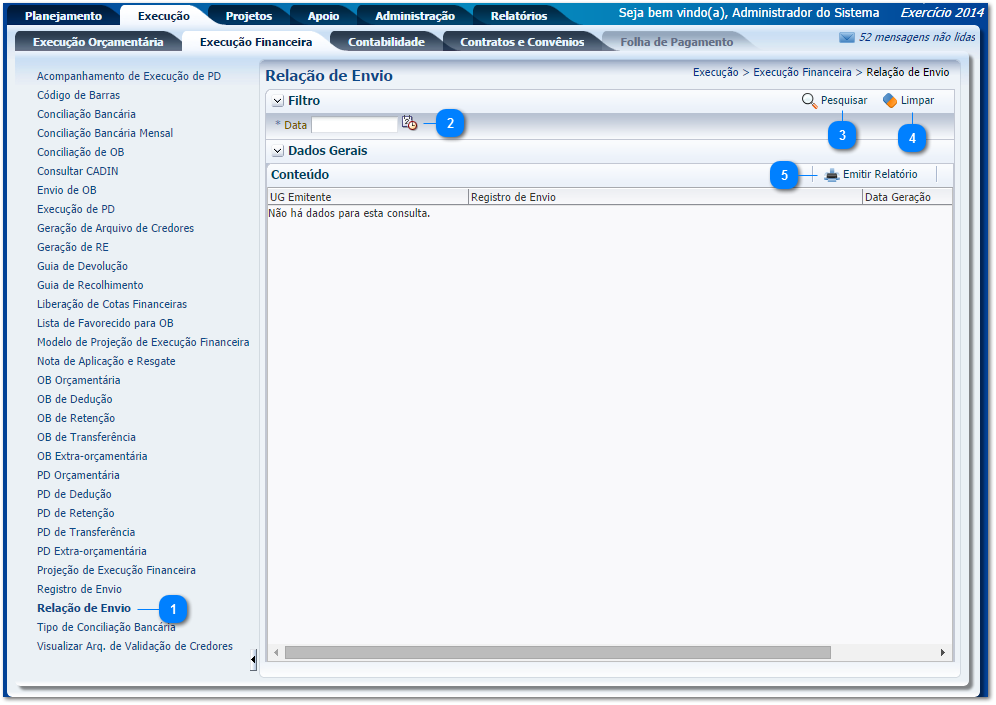Open Guia de Recolhimento sidebar link
Viewport: 996px width, 705px height.
90,285
